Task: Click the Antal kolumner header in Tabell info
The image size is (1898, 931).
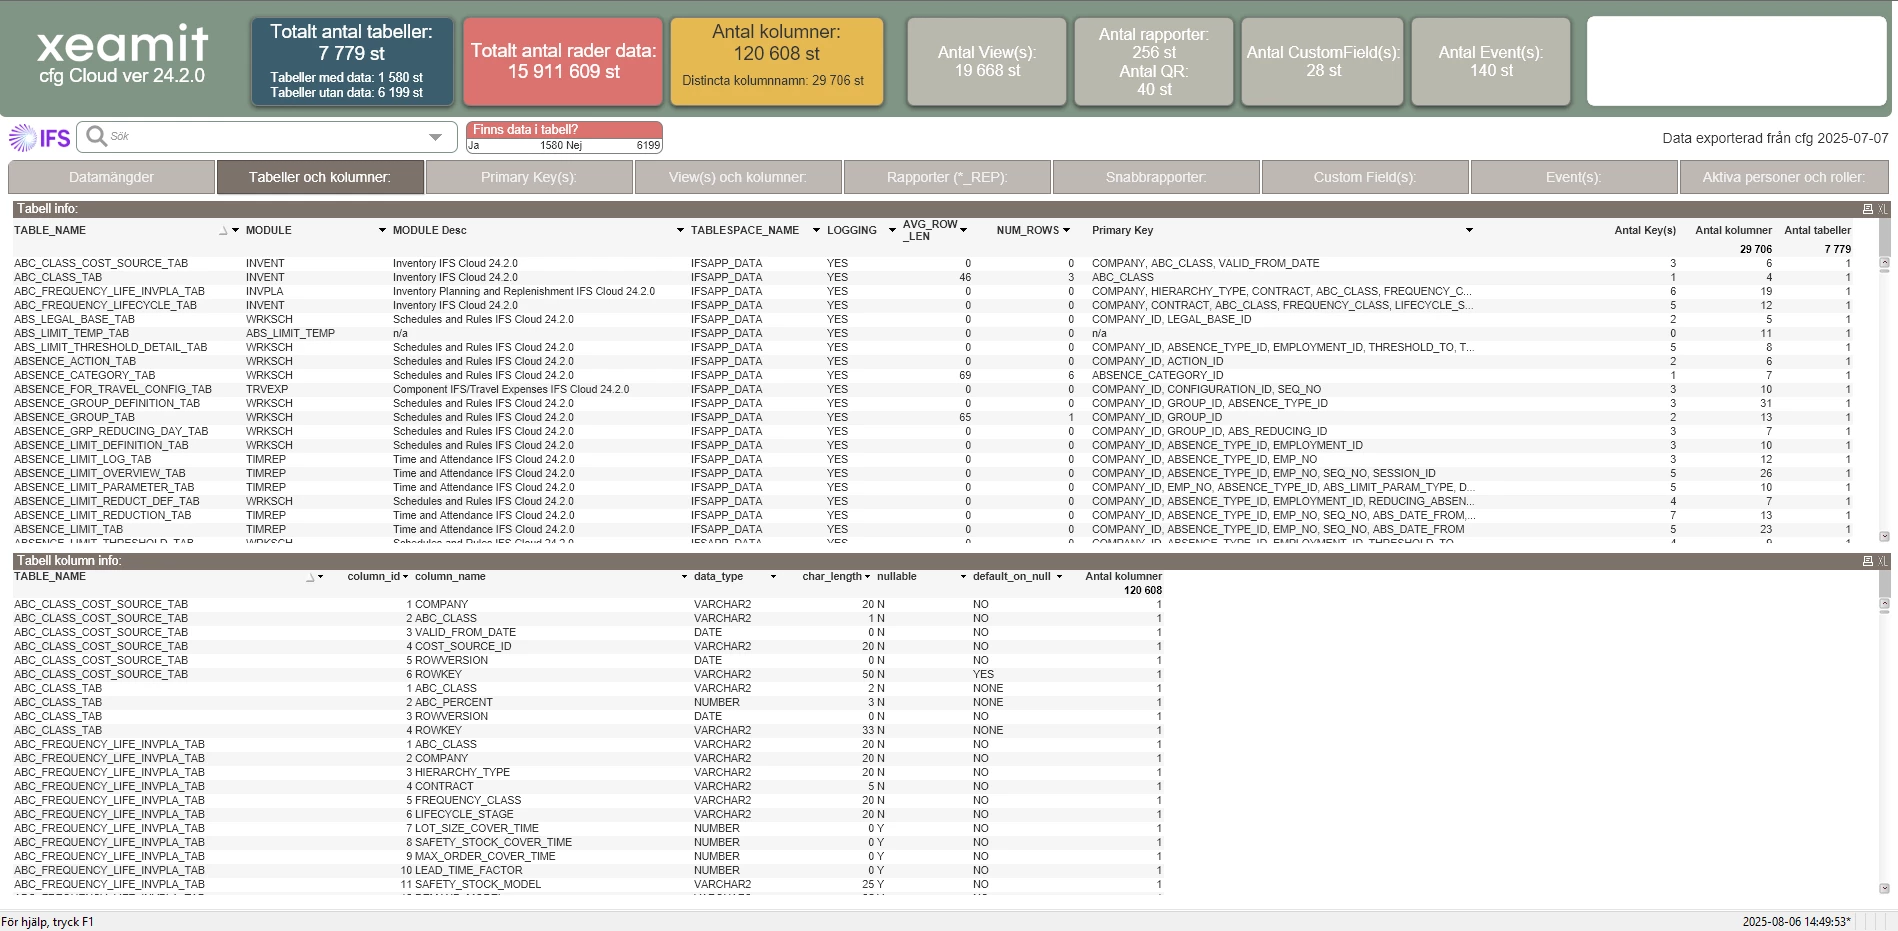Action: (1733, 230)
